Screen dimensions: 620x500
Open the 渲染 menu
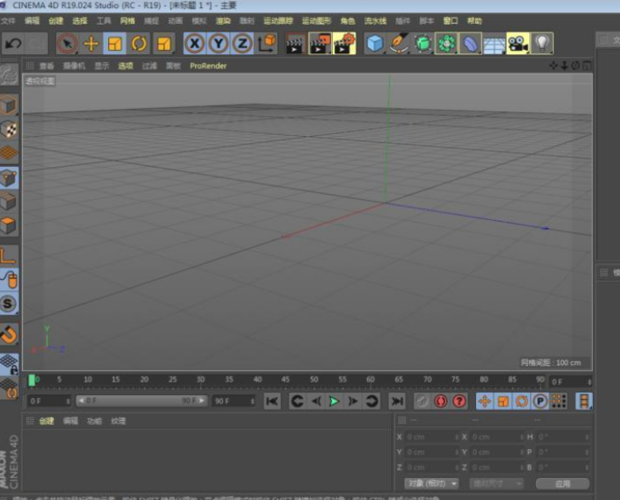(x=223, y=21)
